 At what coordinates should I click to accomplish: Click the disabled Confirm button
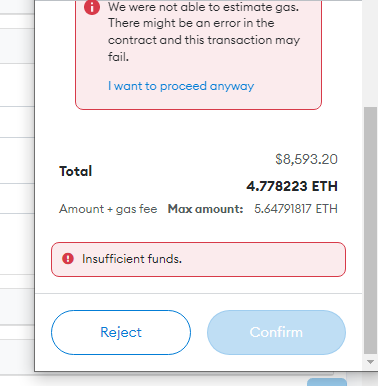click(276, 332)
